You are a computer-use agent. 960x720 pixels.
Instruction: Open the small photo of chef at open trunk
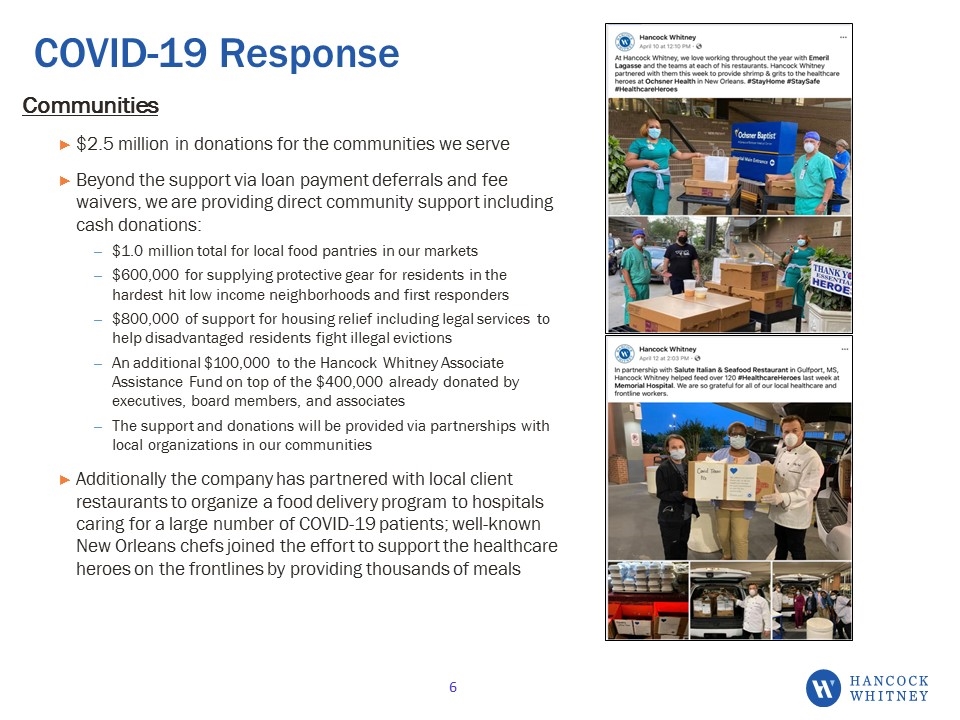(730, 601)
